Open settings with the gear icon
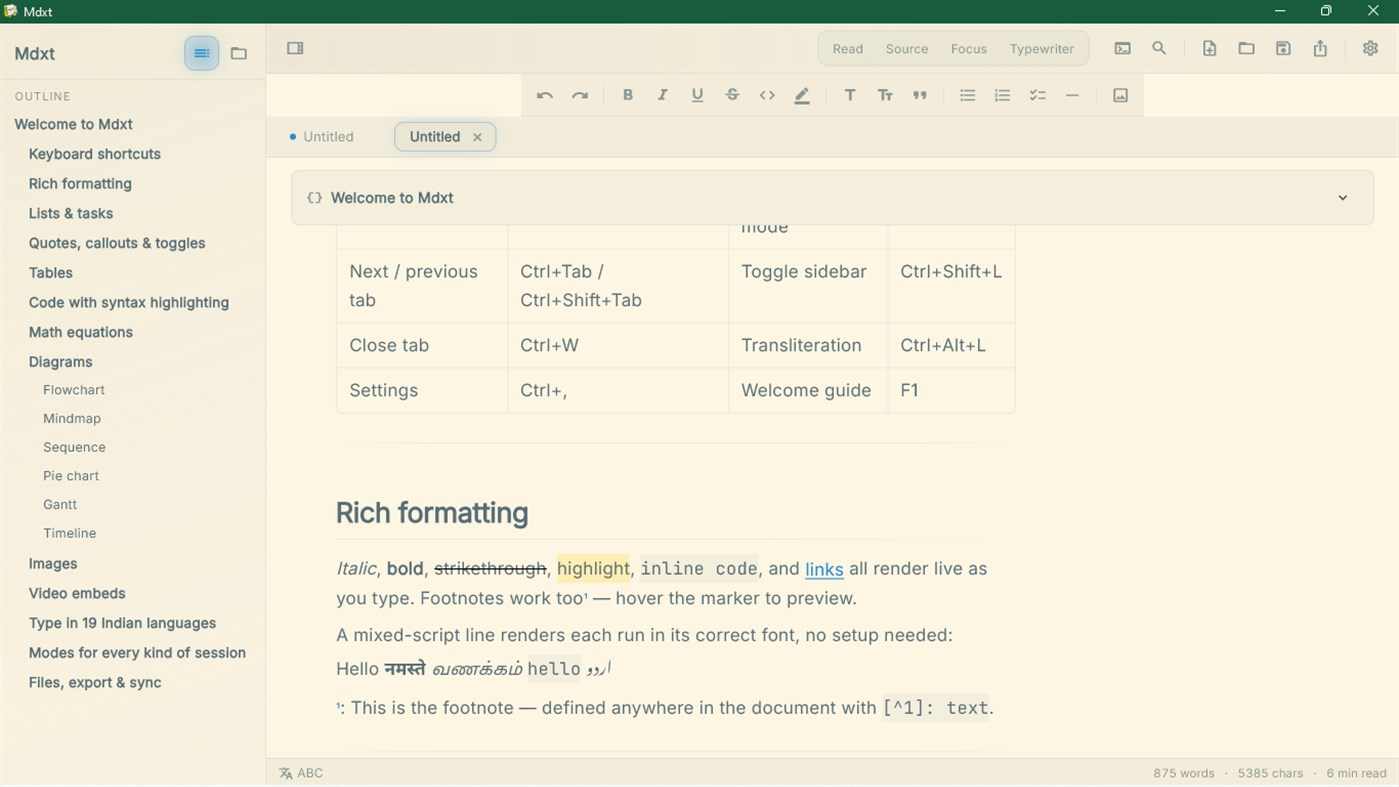1399x787 pixels. (1370, 48)
